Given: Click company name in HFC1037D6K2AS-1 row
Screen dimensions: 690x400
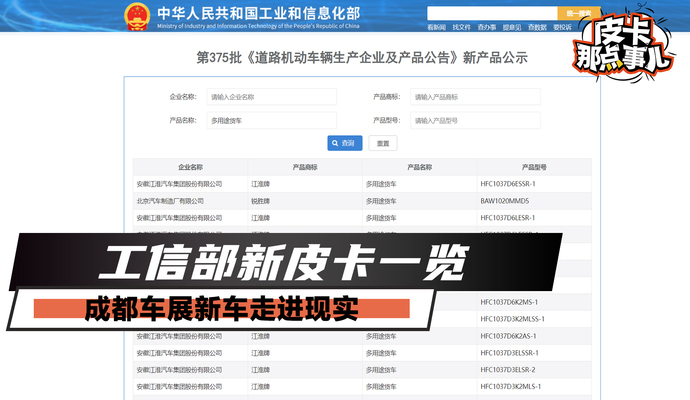Looking at the screenshot, I should [179, 336].
